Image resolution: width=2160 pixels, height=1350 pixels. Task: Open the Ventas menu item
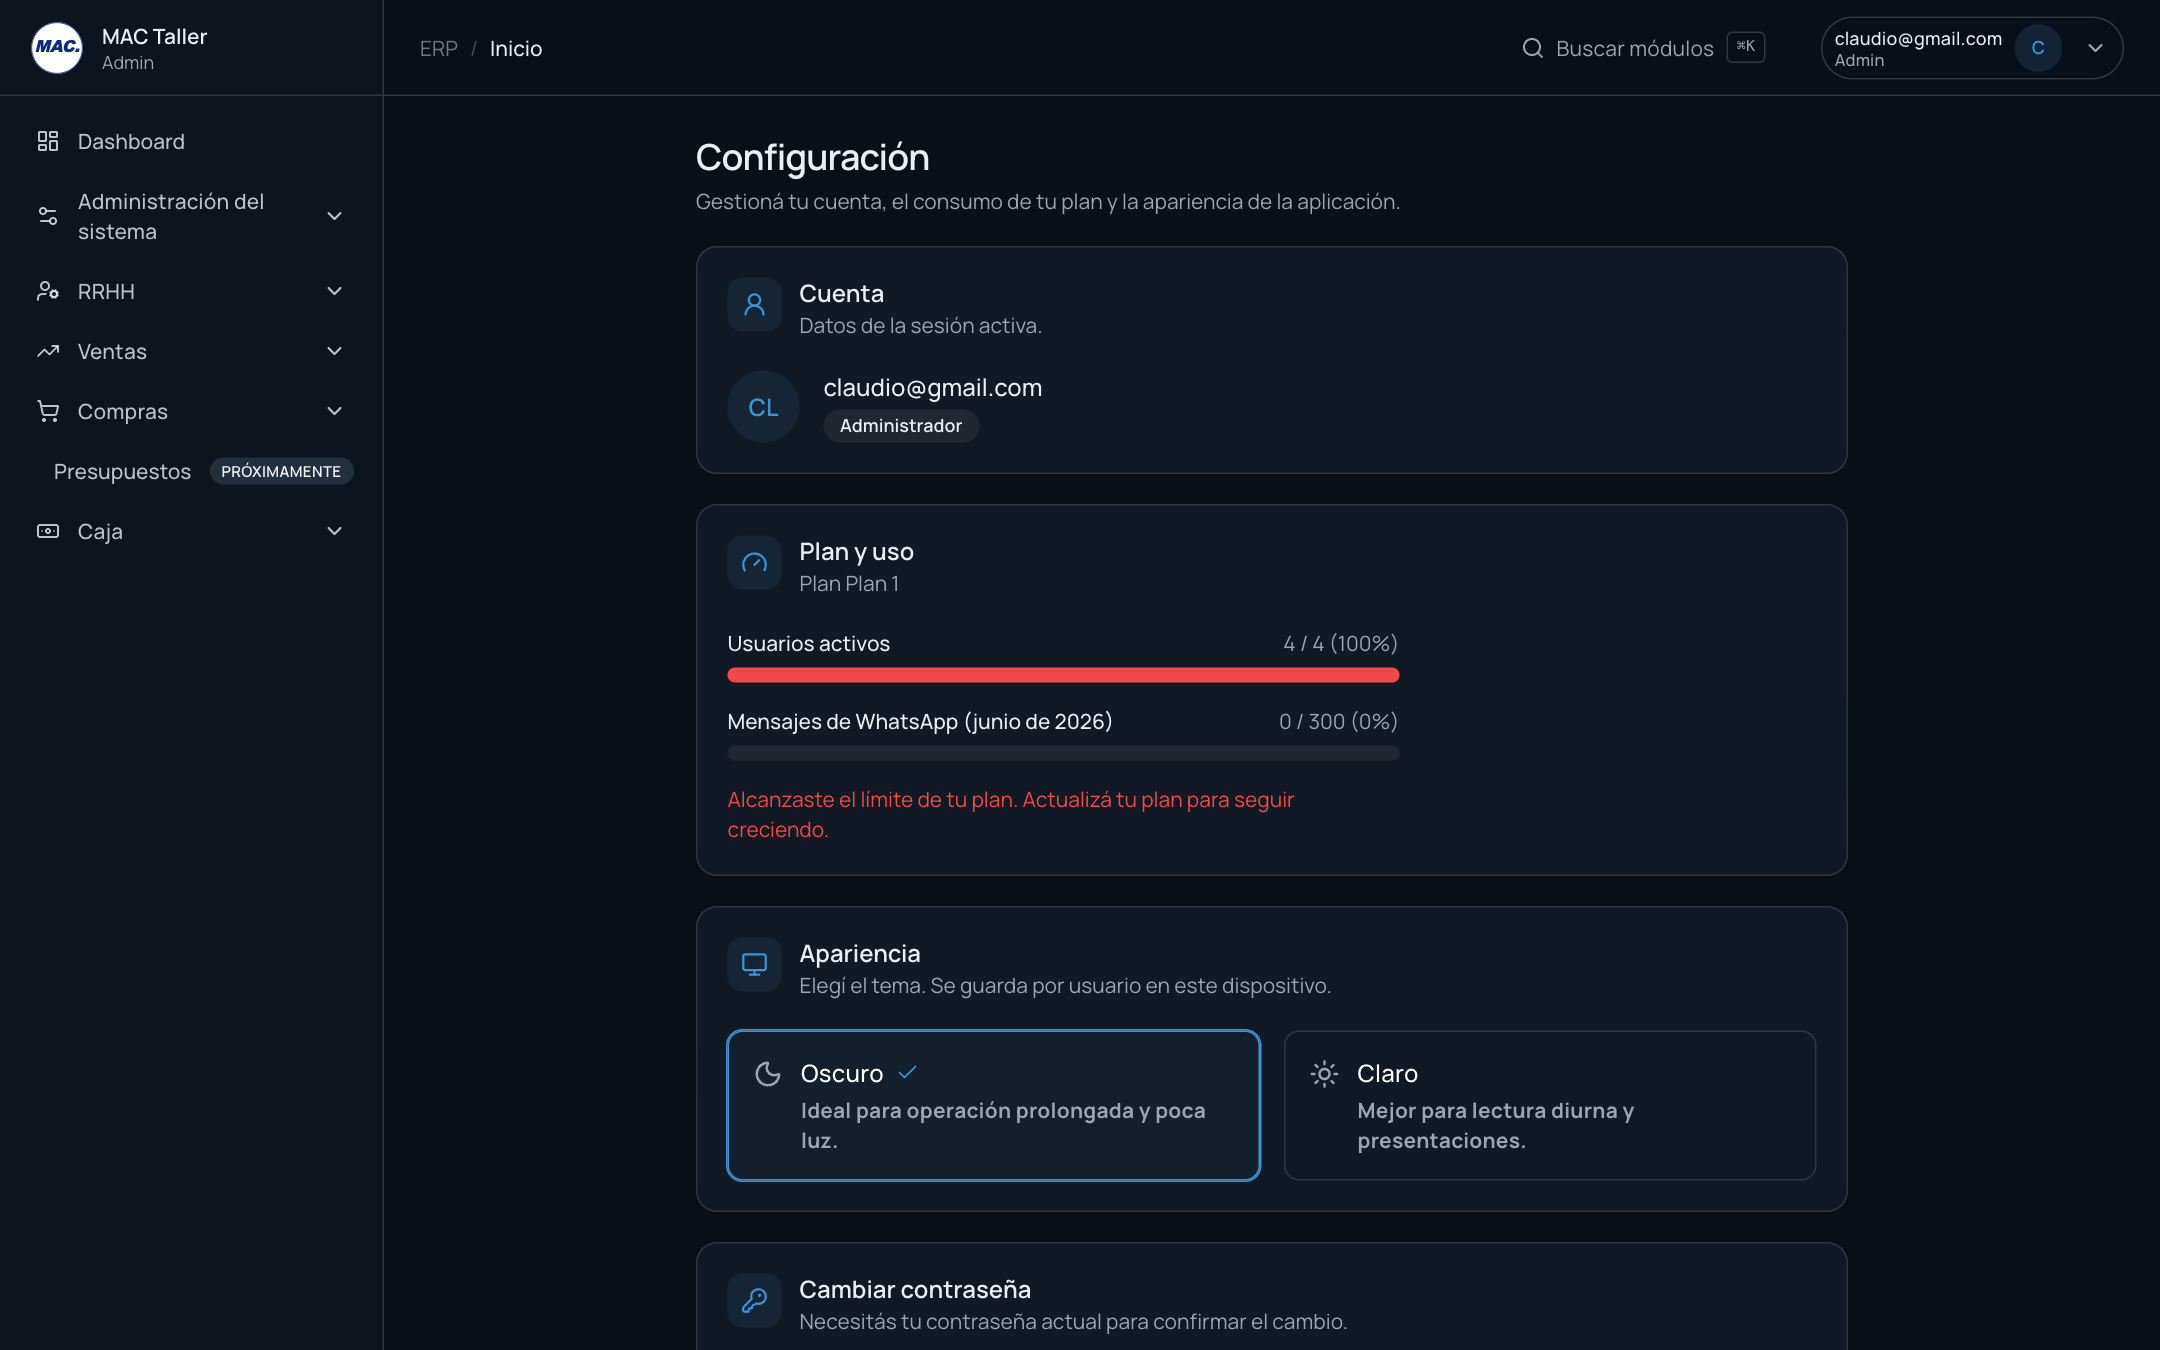(x=191, y=351)
